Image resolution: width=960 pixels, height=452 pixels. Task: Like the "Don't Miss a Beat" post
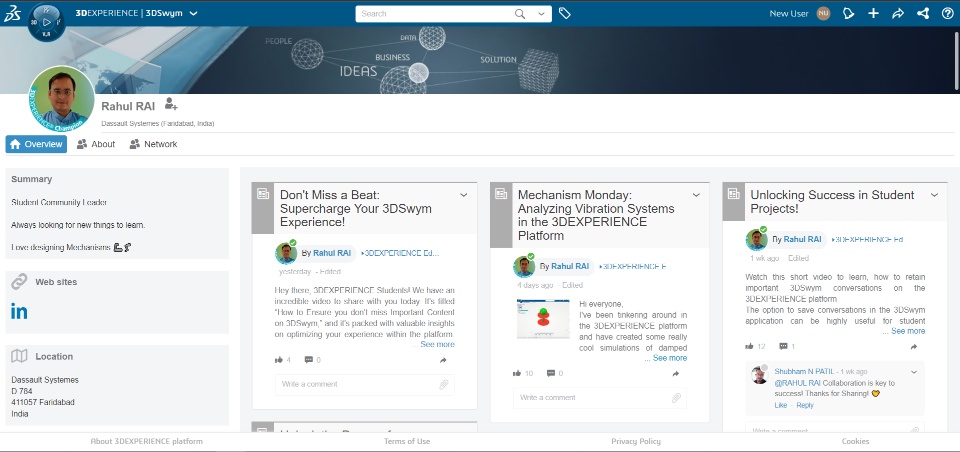click(279, 360)
